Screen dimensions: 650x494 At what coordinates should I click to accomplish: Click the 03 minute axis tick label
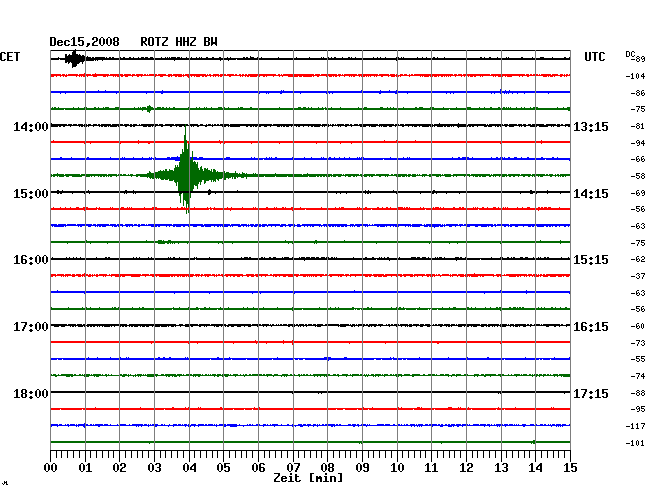[154, 468]
